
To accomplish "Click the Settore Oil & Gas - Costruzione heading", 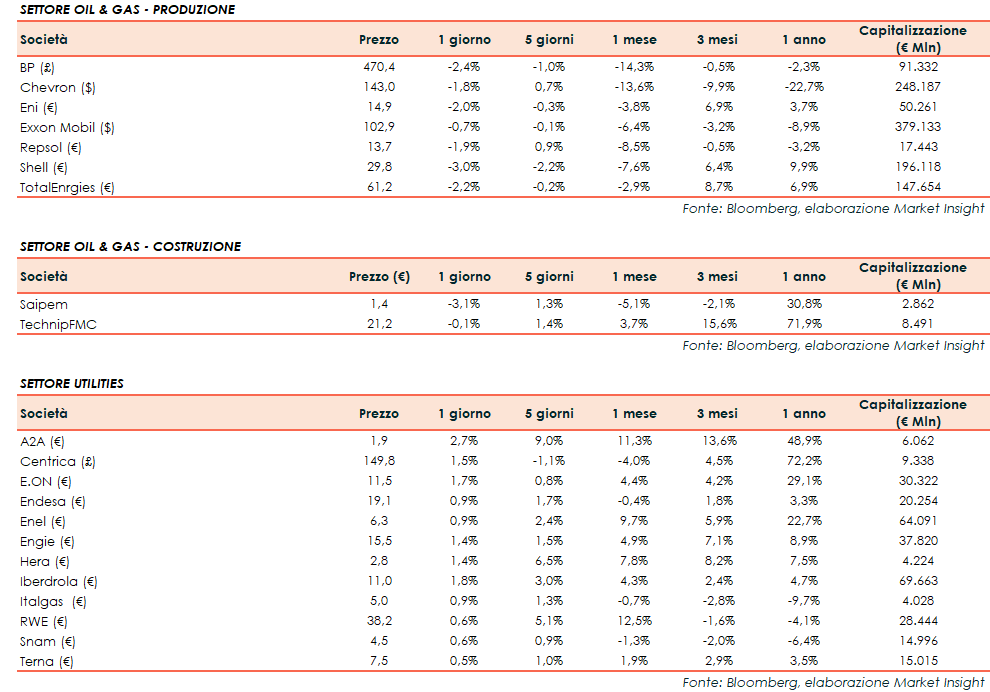I will [130, 246].
